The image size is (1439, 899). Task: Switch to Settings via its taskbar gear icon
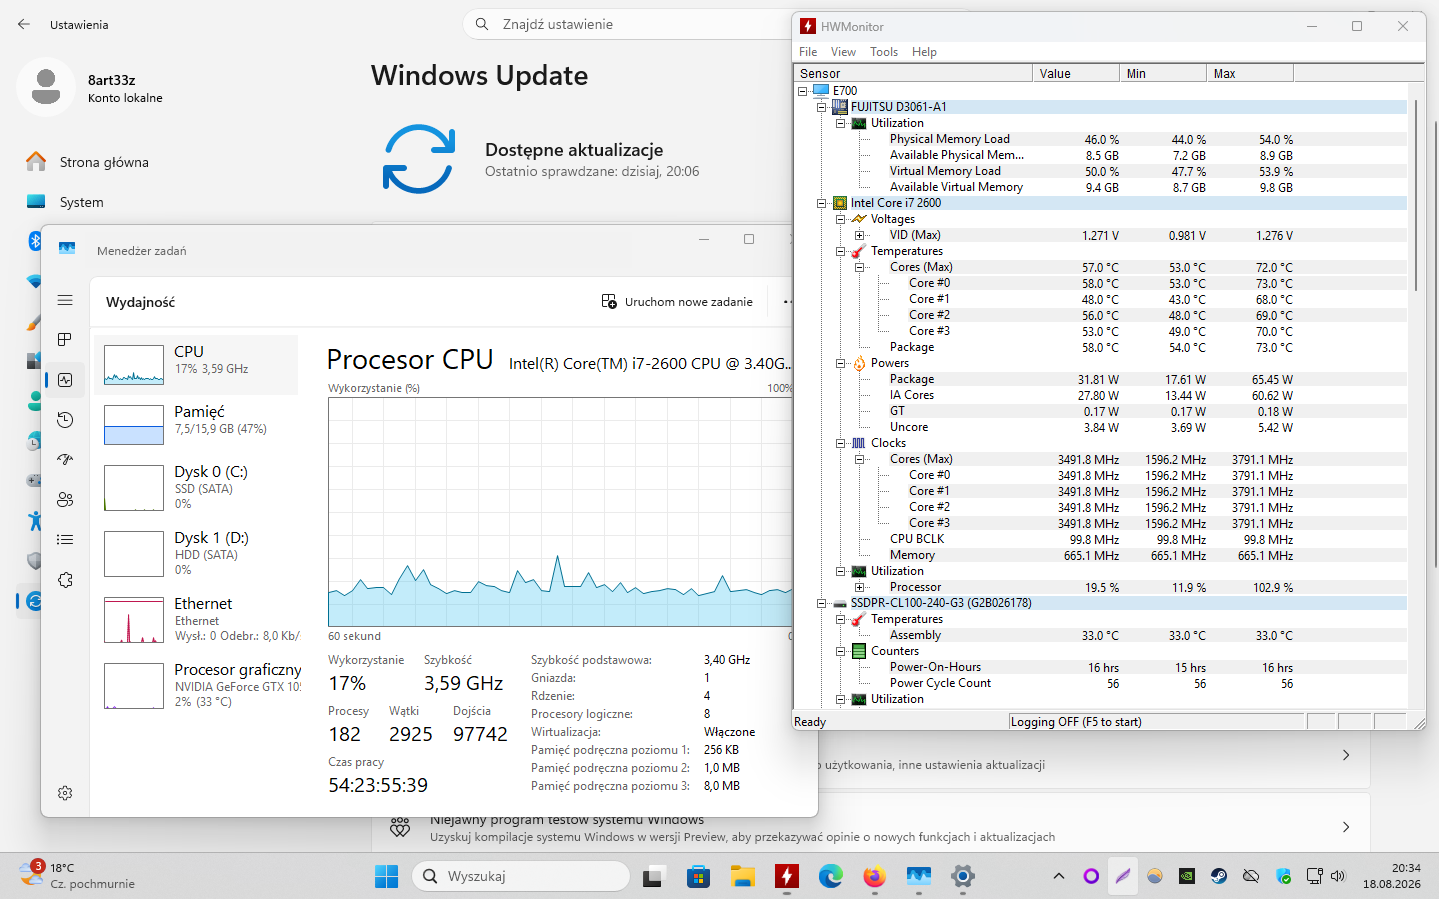tap(963, 876)
